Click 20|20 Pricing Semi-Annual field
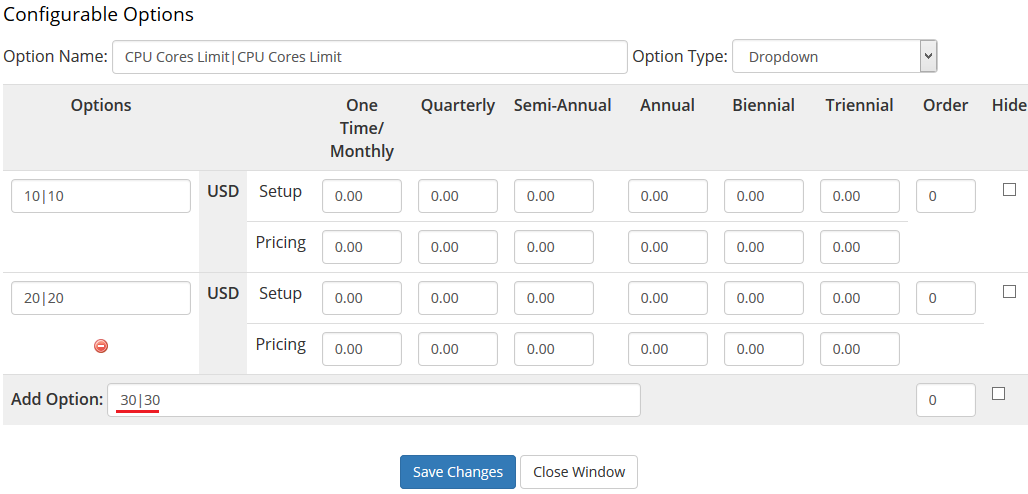This screenshot has width=1028, height=494. coord(554,349)
